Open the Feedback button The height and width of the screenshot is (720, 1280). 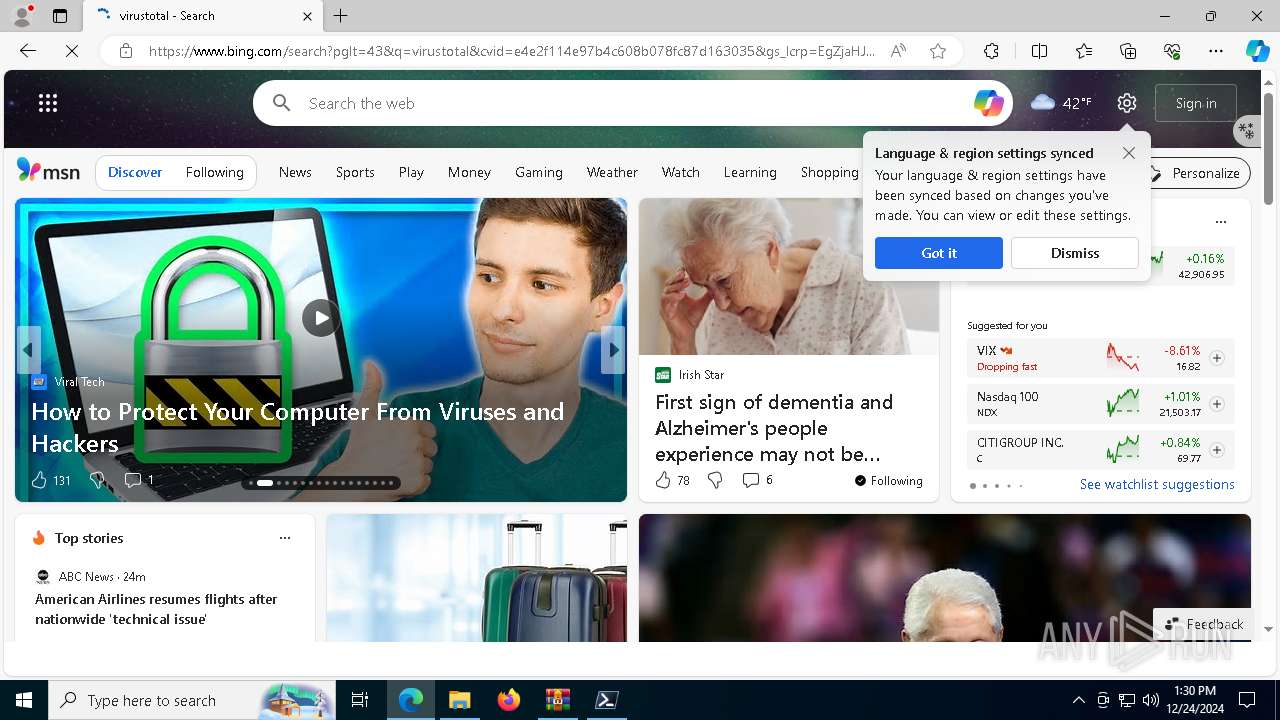(x=1203, y=624)
